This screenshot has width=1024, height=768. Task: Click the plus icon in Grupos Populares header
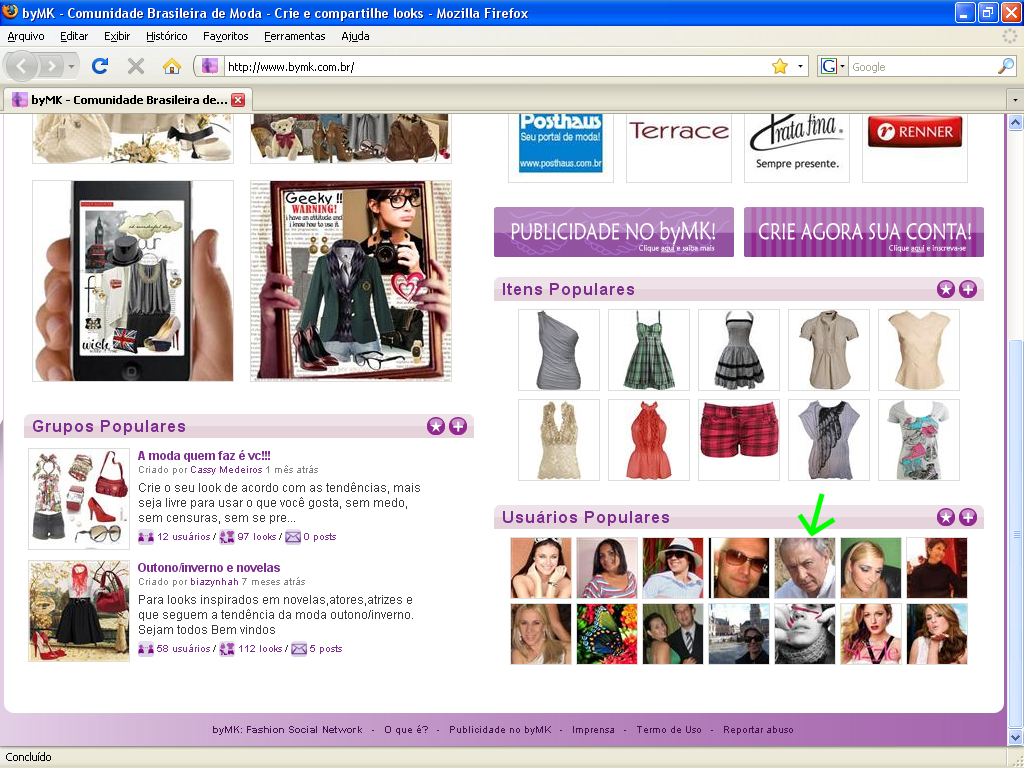coord(458,426)
